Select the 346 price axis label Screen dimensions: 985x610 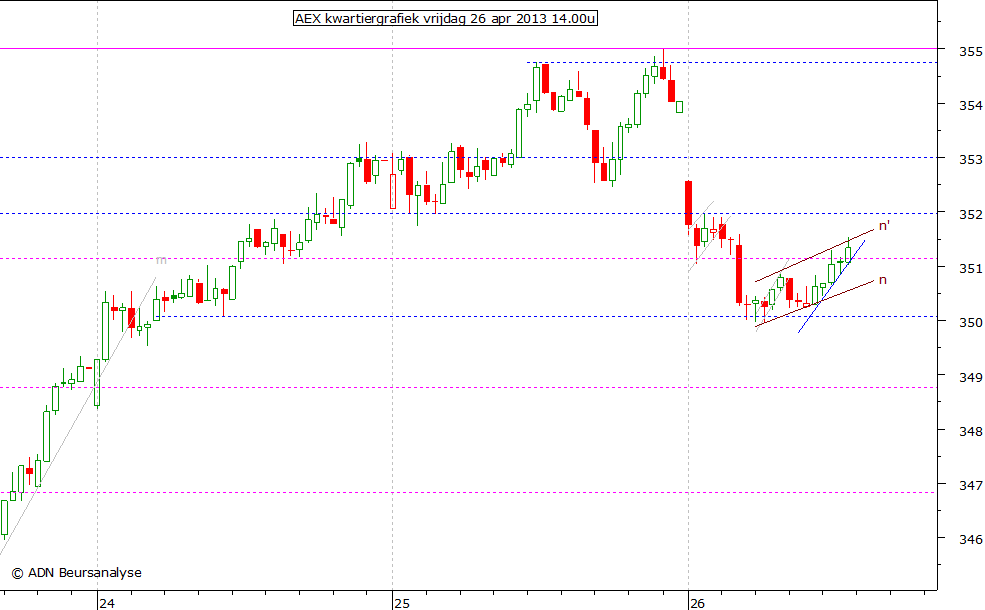tap(971, 539)
